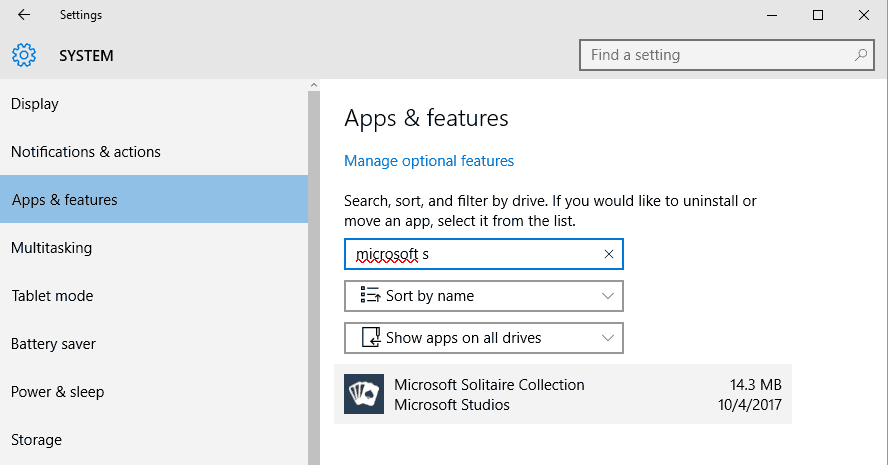
Task: Select Microsoft Solitaire Collection app entry
Action: coord(563,394)
